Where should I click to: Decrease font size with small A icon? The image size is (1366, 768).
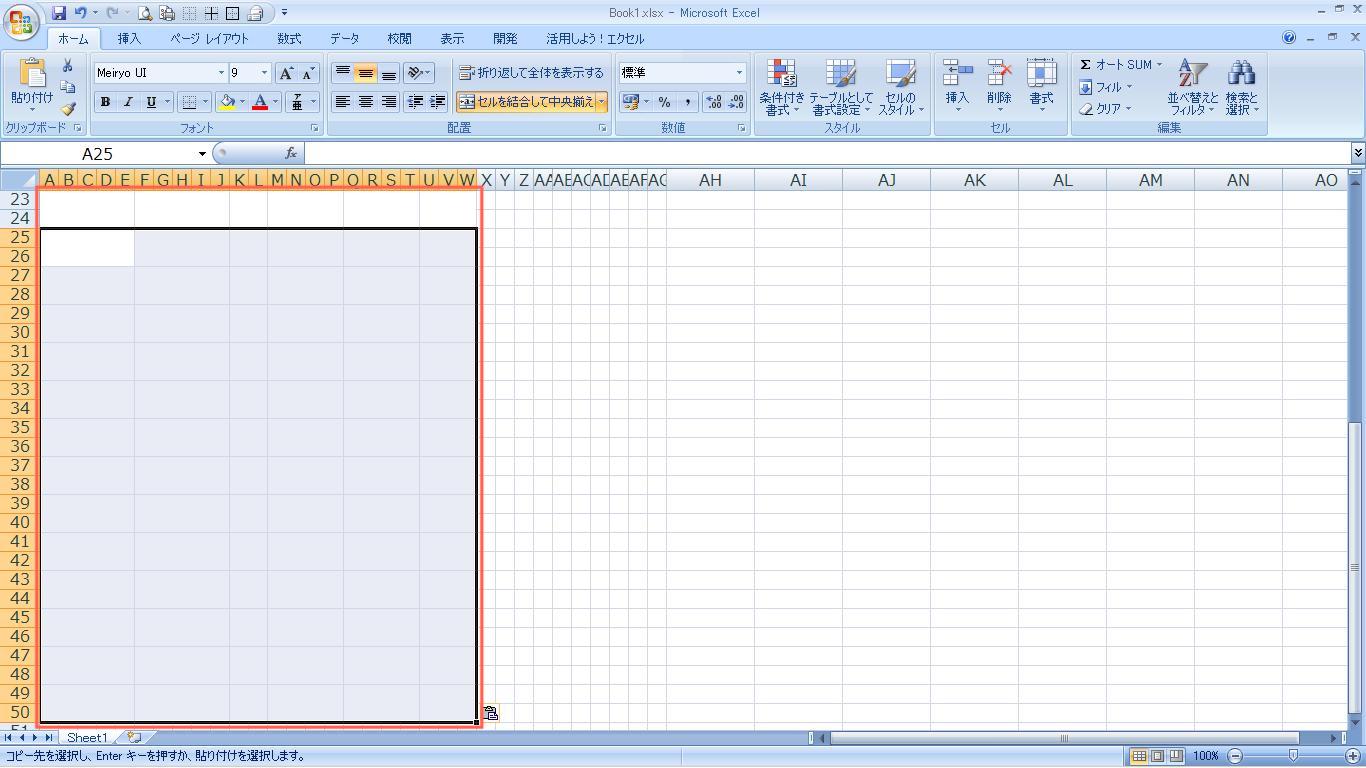pyautogui.click(x=308, y=73)
